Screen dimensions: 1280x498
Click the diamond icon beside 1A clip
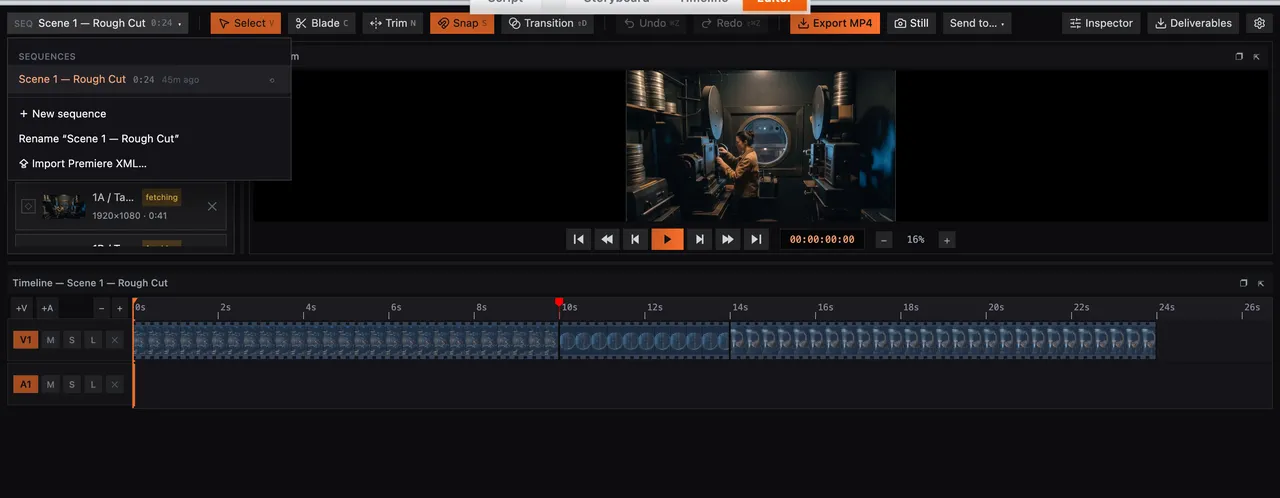click(x=28, y=206)
